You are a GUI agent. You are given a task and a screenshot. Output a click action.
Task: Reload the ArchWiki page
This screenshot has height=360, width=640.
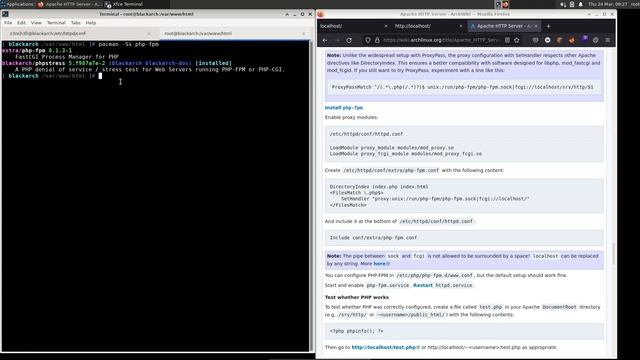(349, 40)
